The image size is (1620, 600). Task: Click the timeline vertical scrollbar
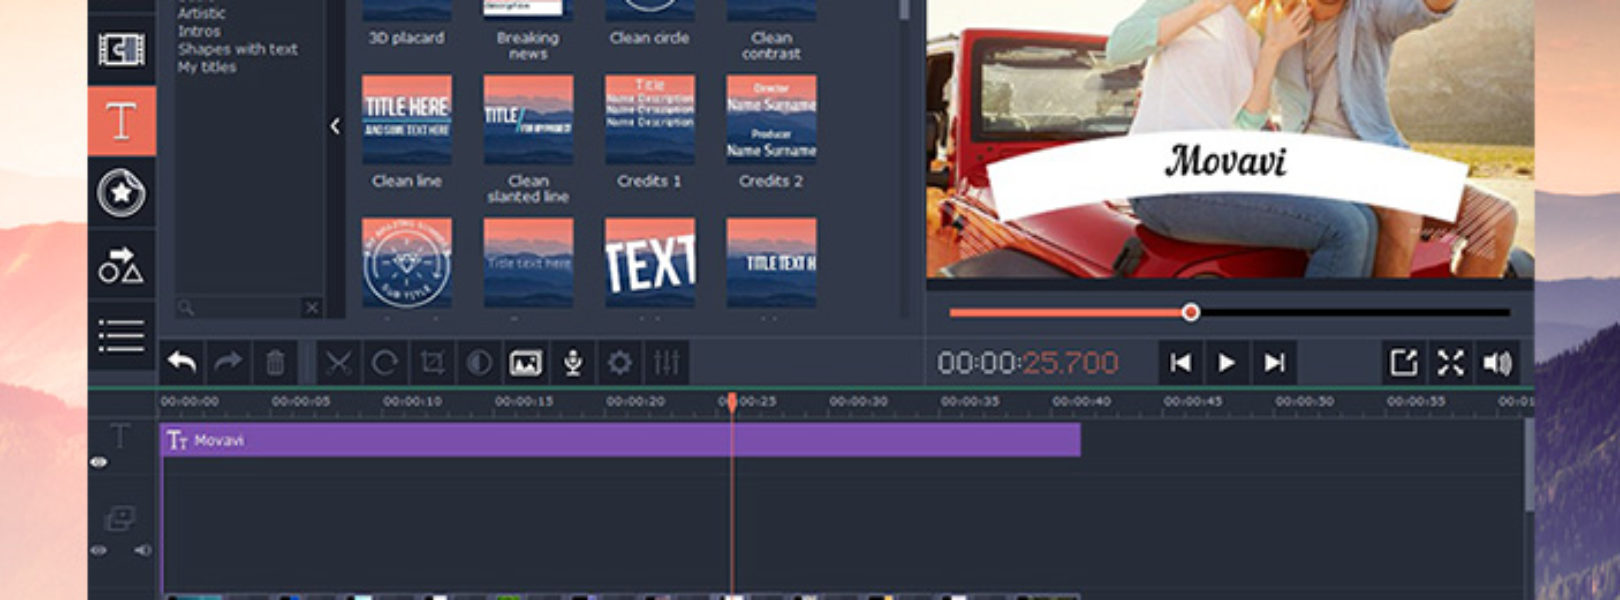tap(1527, 467)
